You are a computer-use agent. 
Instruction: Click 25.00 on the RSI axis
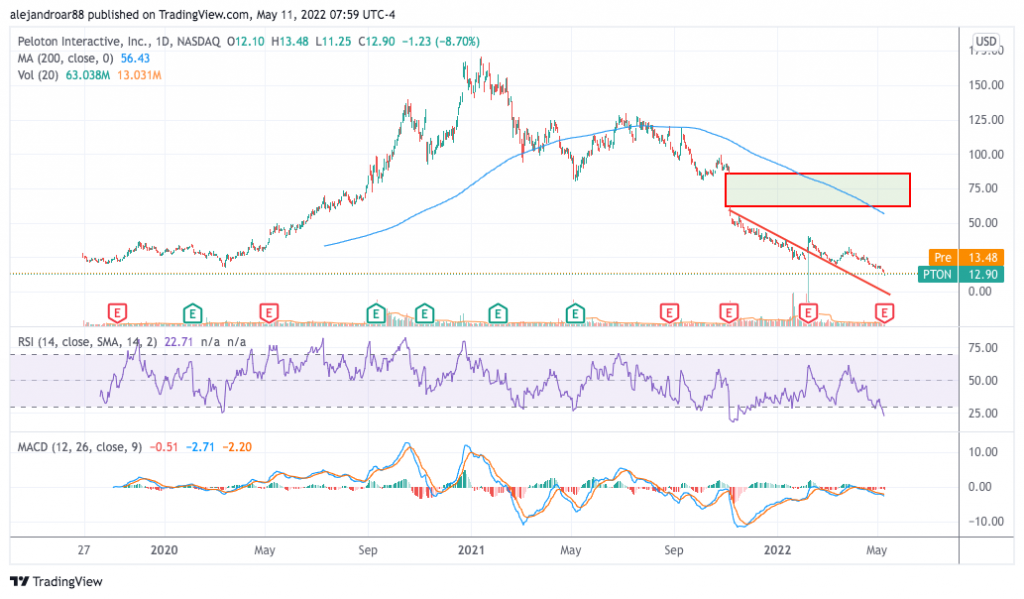(984, 413)
